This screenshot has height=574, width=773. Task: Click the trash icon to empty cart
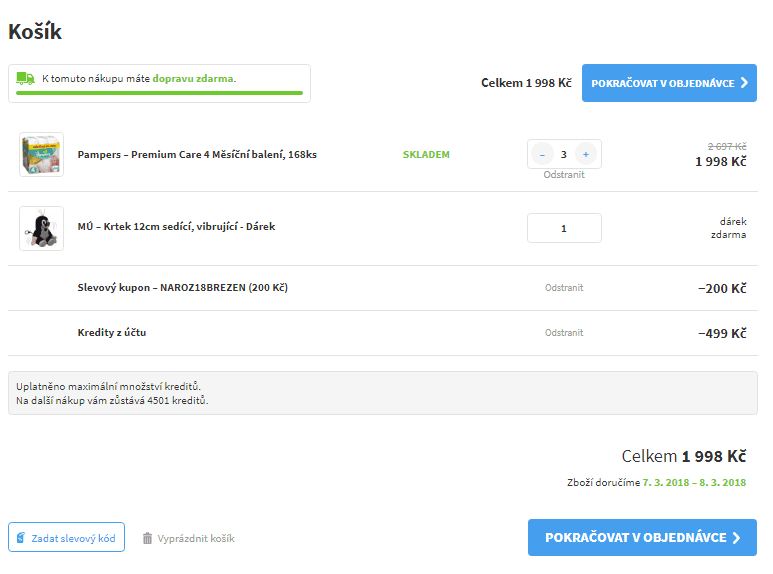147,538
